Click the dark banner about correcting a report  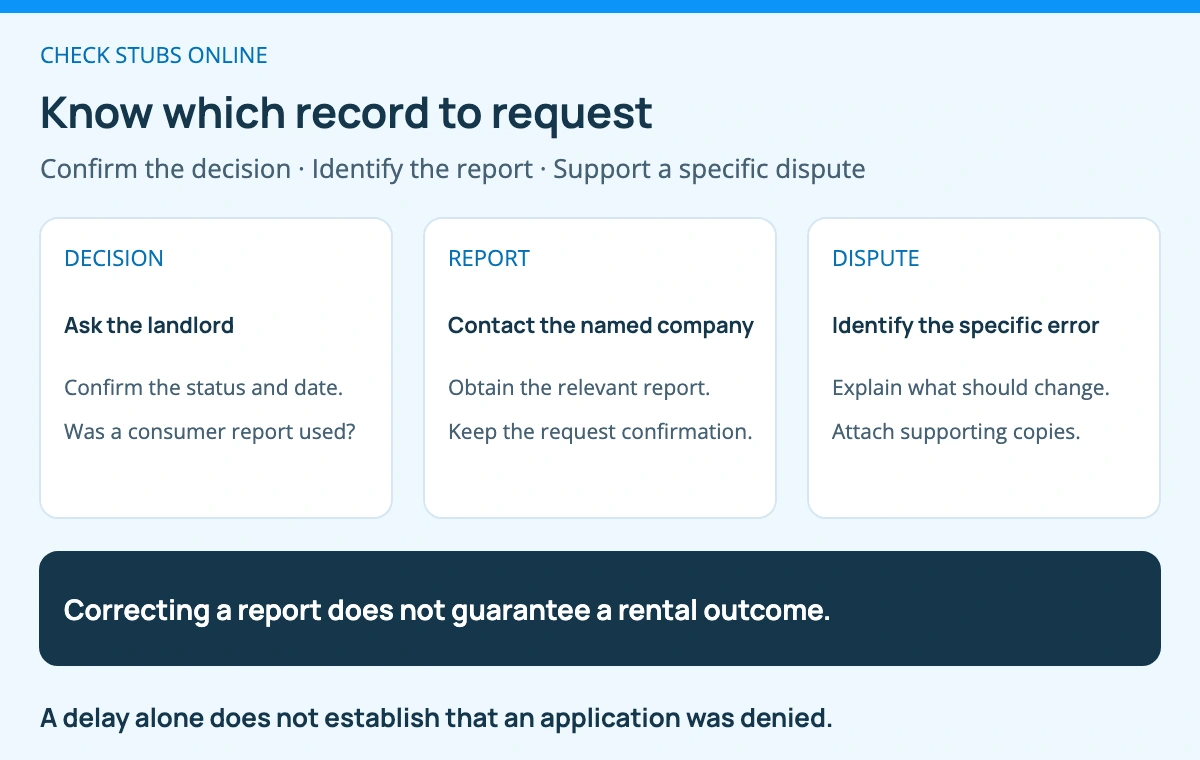(600, 608)
